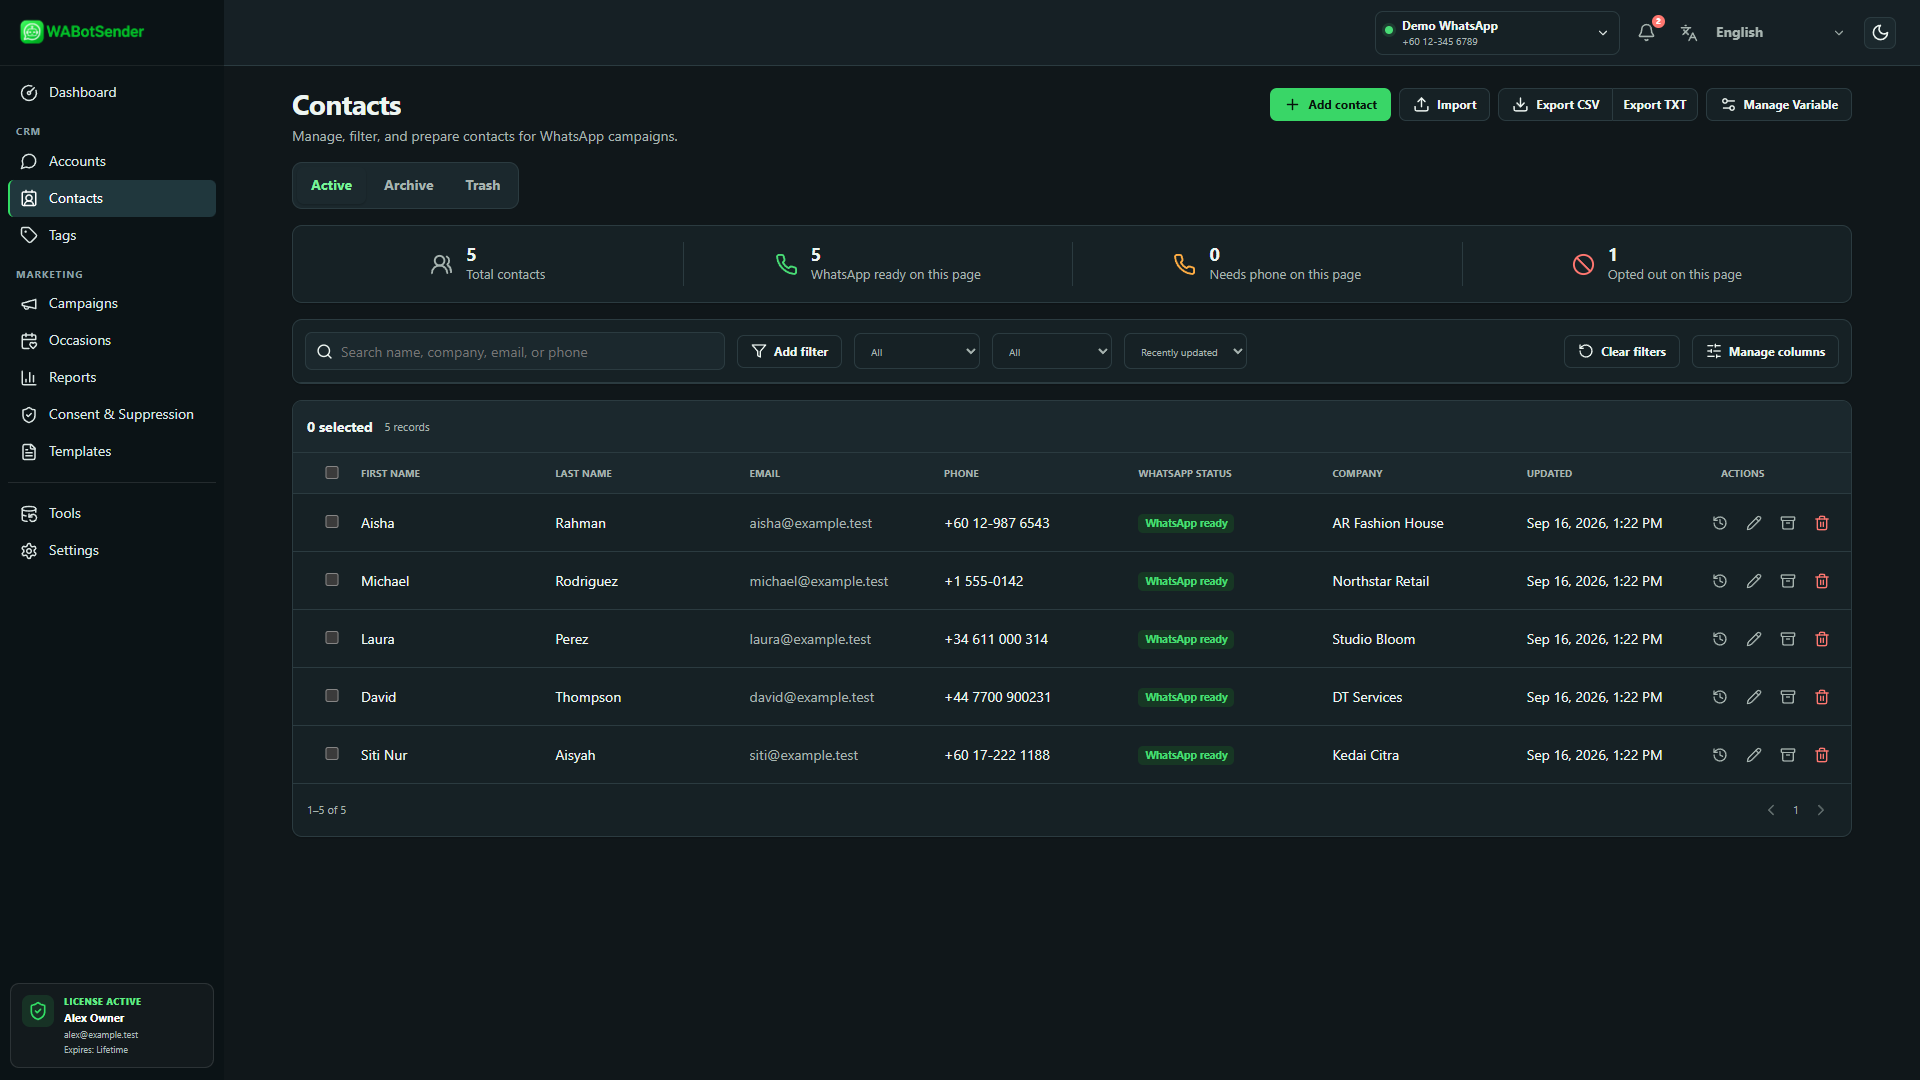Select all contacts header checkbox
The height and width of the screenshot is (1080, 1920).
click(332, 473)
